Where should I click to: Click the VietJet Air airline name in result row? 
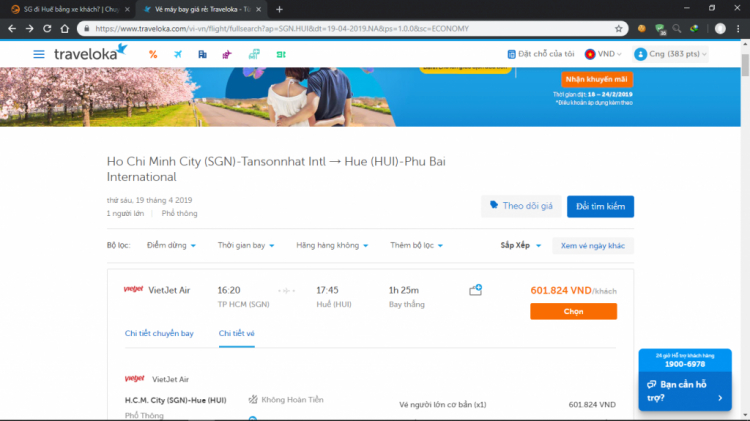169,290
